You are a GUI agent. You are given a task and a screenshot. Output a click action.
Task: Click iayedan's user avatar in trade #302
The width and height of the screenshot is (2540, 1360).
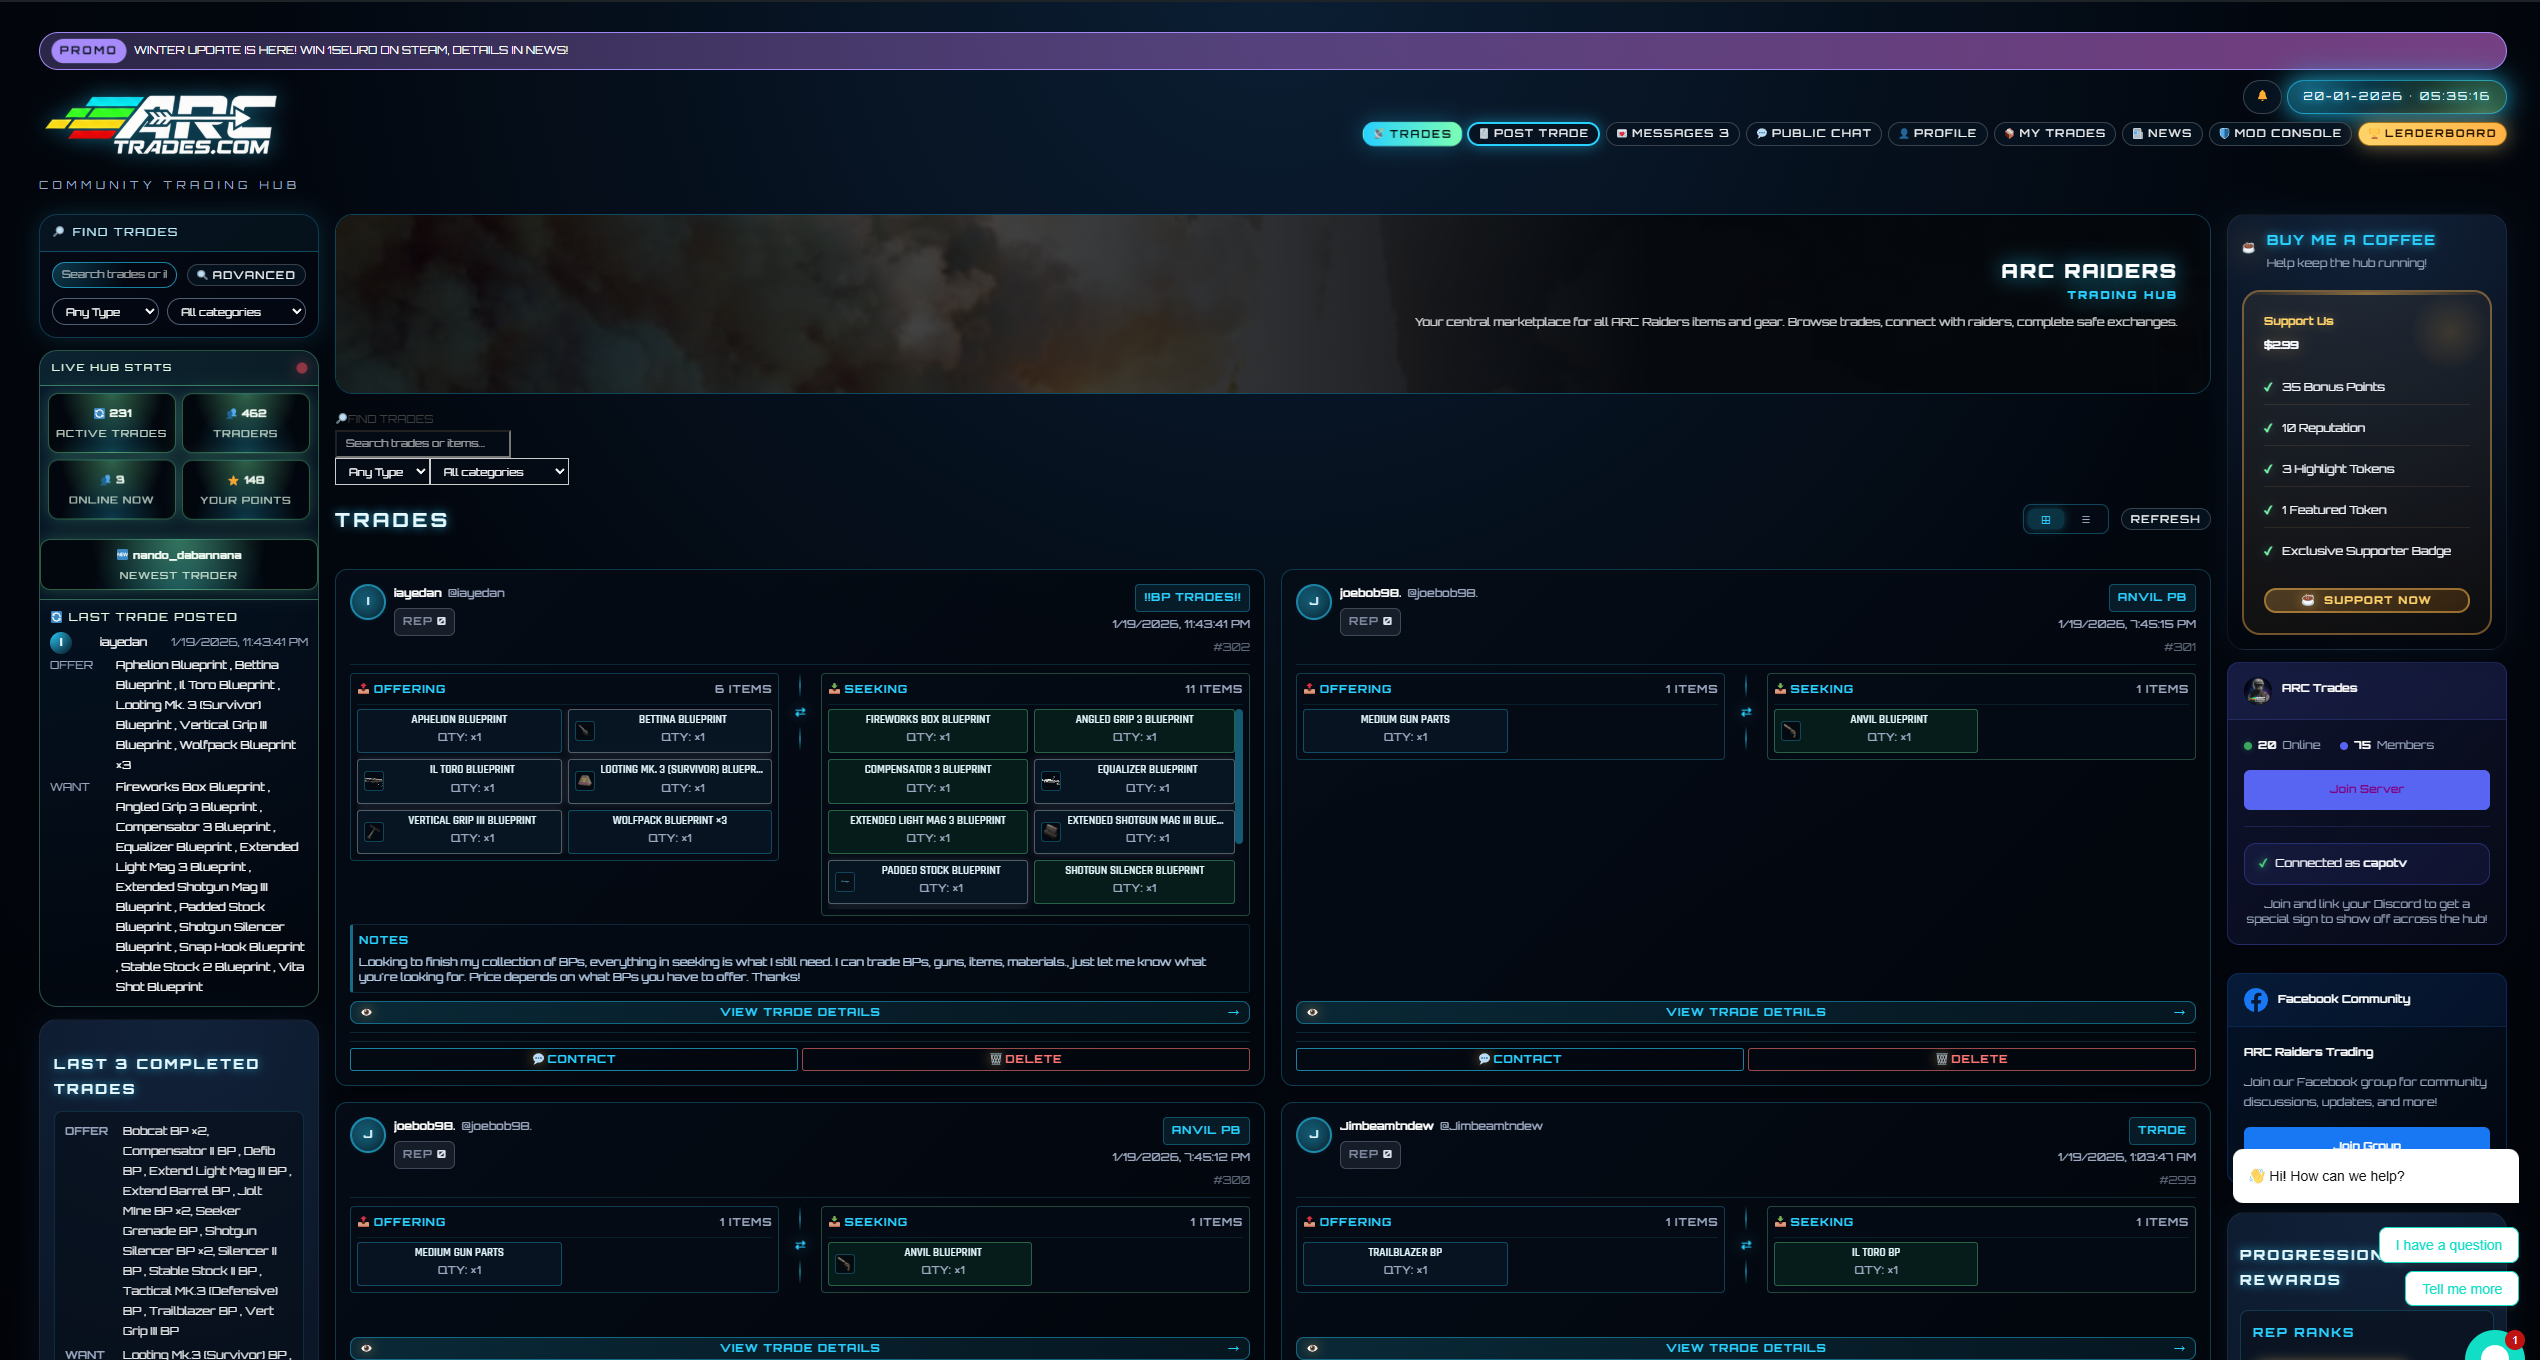367,602
